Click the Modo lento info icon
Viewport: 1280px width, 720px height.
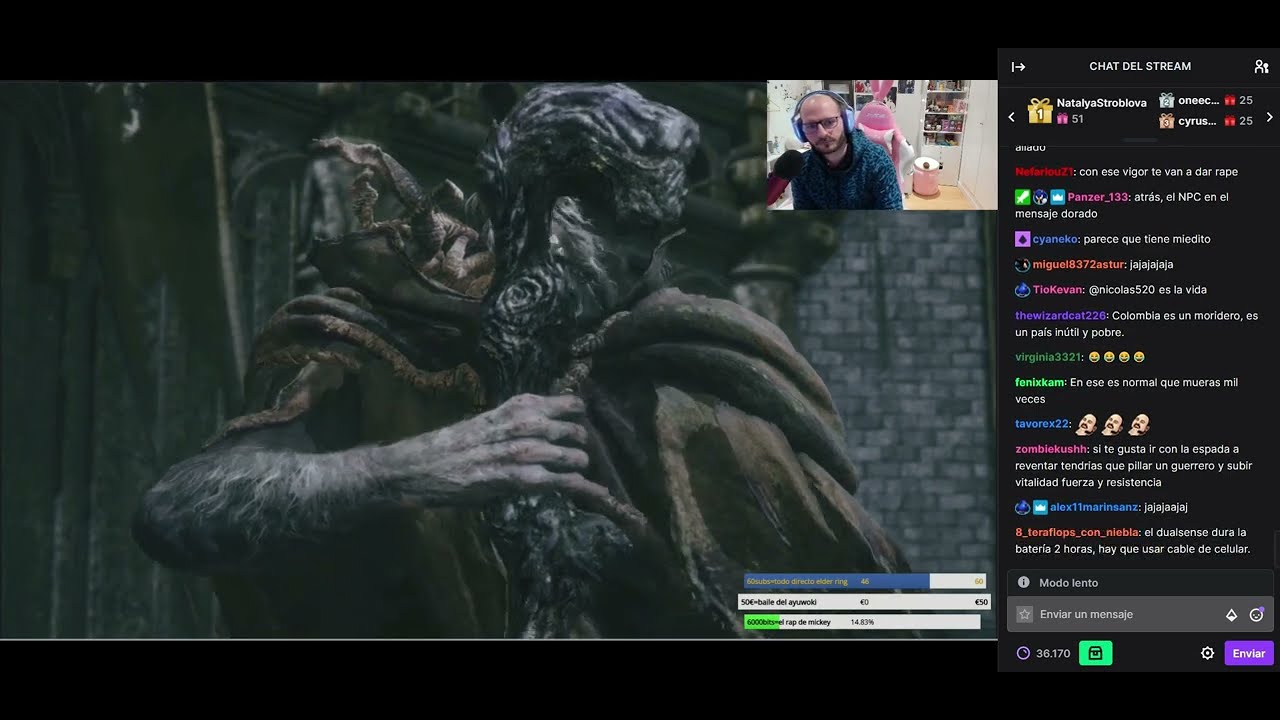(1023, 583)
